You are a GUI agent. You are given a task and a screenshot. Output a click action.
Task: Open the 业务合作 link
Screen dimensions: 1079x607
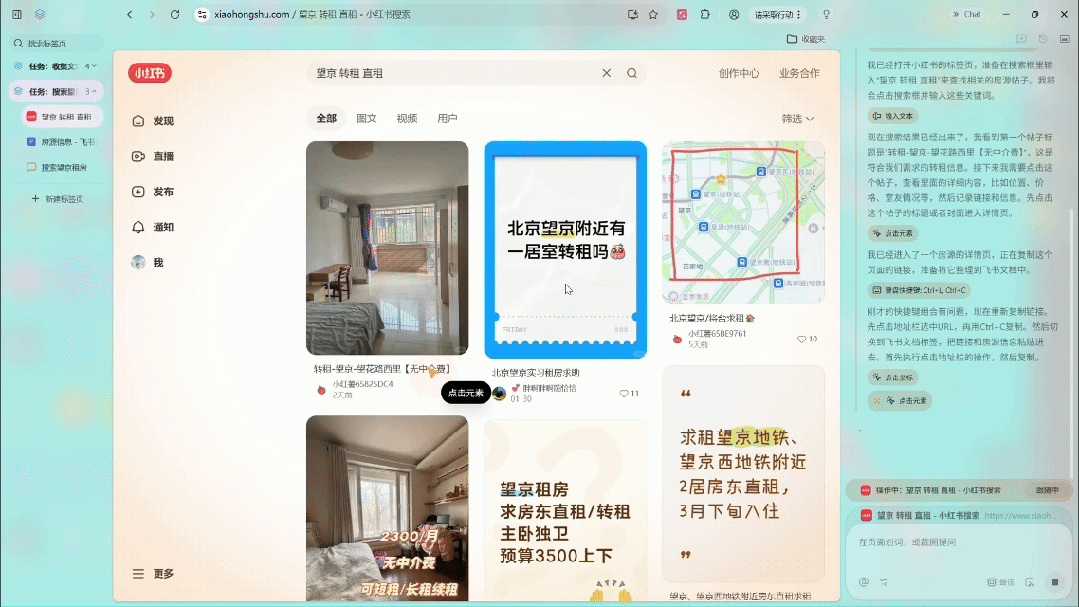[799, 73]
